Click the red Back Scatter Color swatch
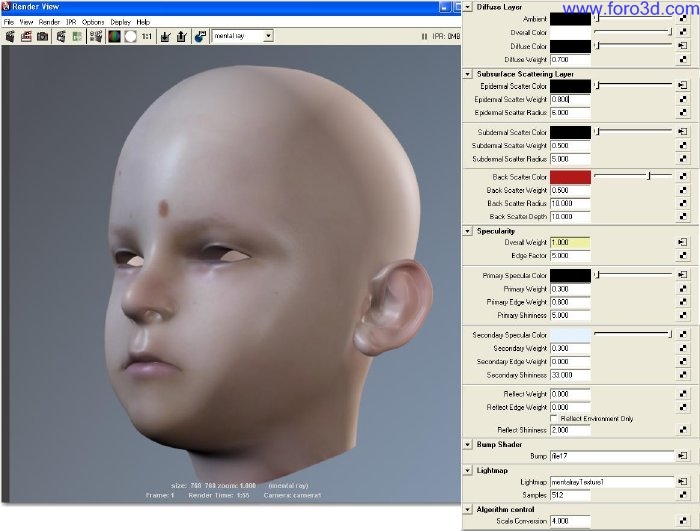This screenshot has height=531, width=700. tap(570, 177)
